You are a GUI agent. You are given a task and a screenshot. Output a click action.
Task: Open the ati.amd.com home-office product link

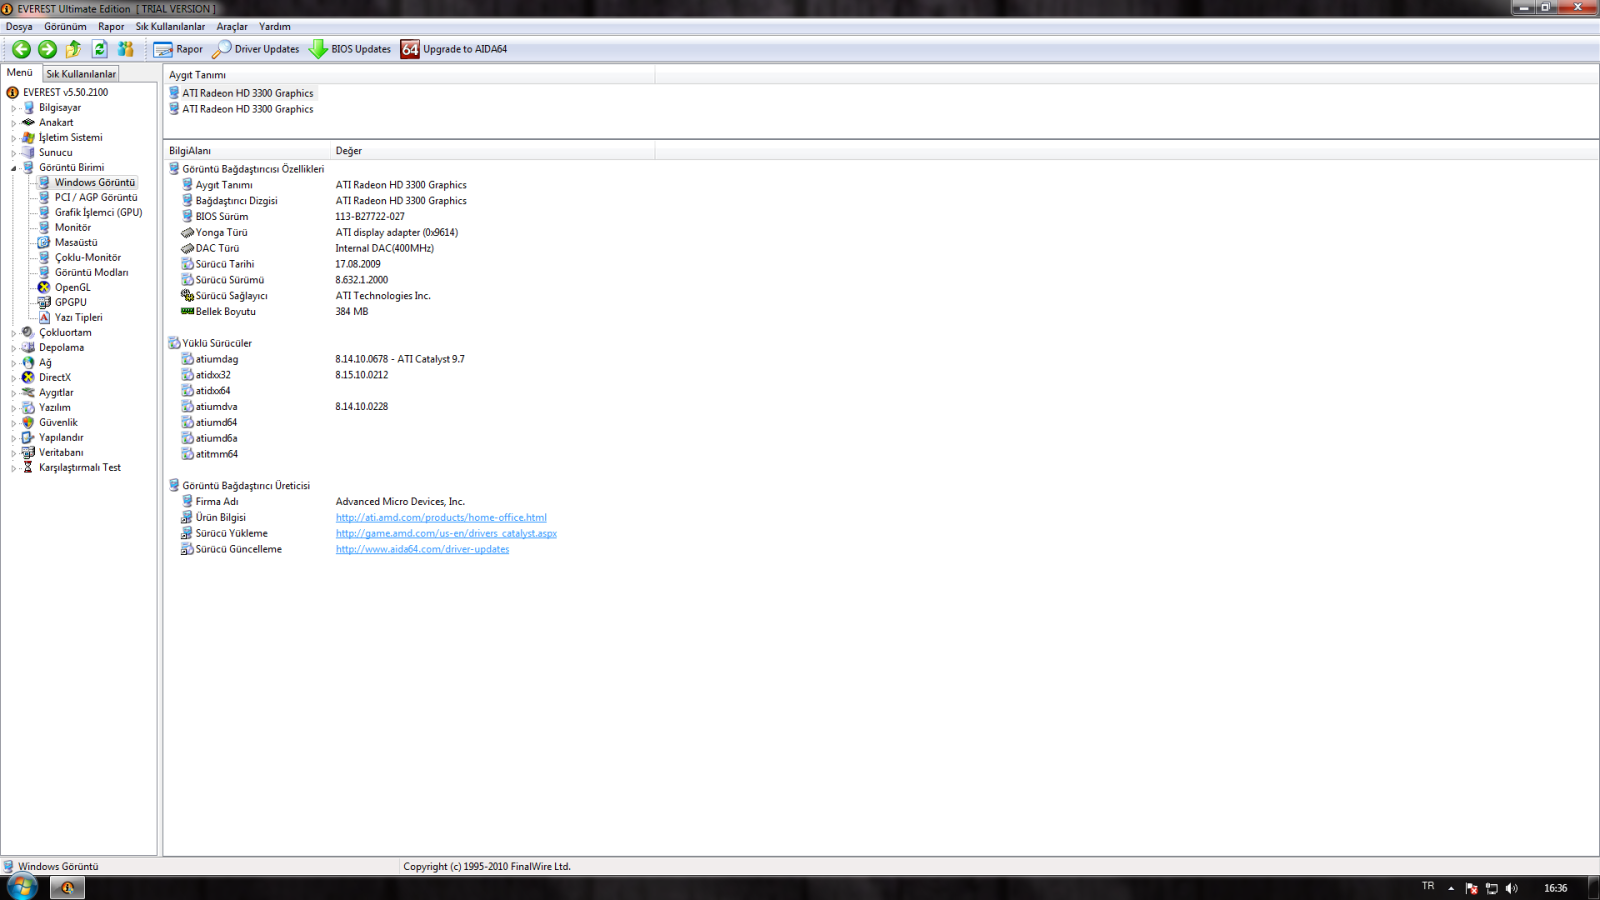[x=441, y=518]
